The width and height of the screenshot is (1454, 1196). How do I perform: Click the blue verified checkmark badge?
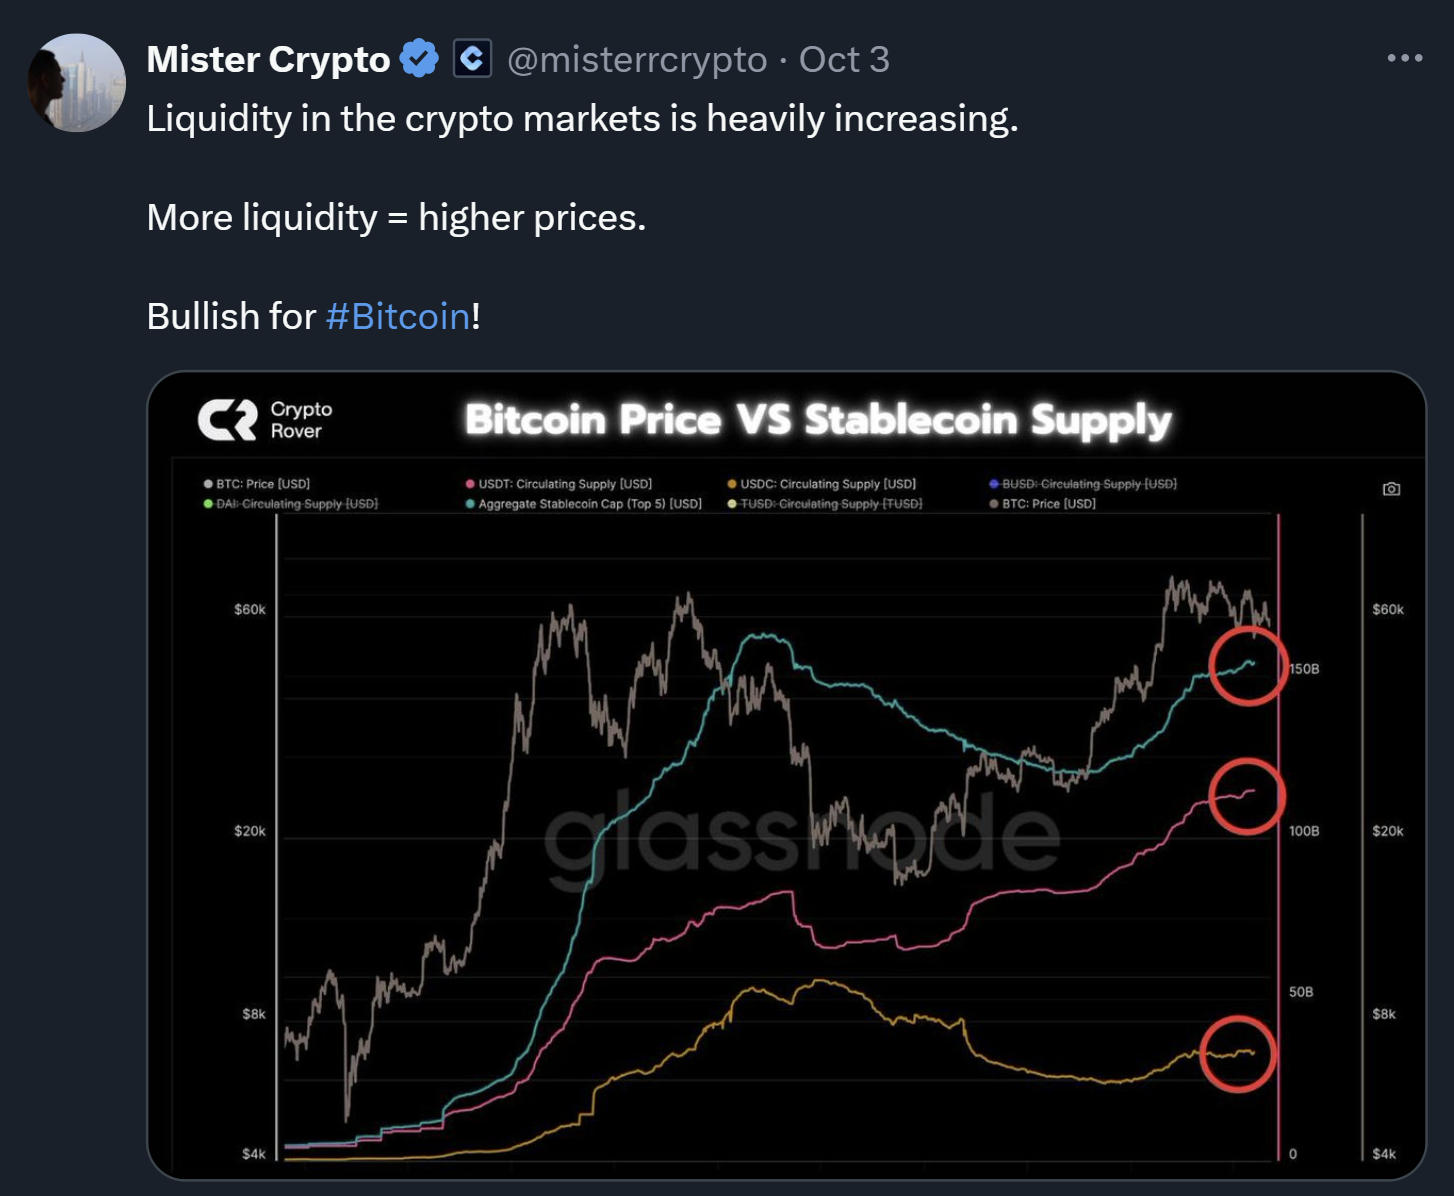pyautogui.click(x=419, y=59)
